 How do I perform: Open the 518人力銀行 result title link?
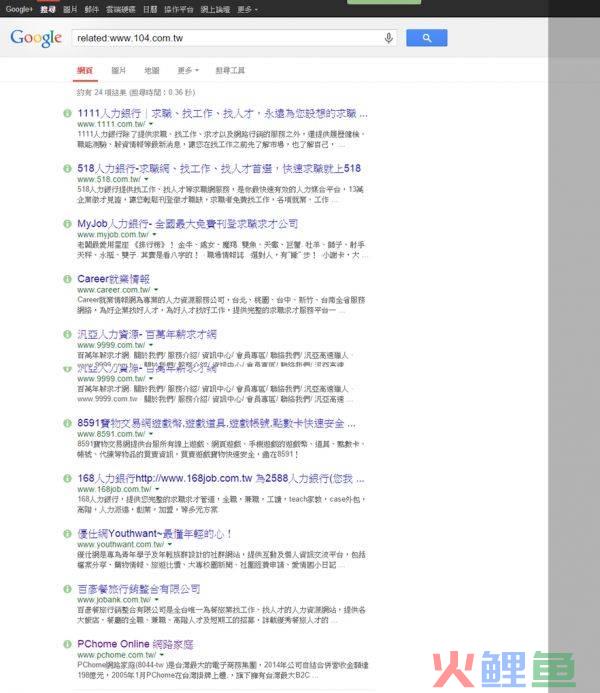219,168
